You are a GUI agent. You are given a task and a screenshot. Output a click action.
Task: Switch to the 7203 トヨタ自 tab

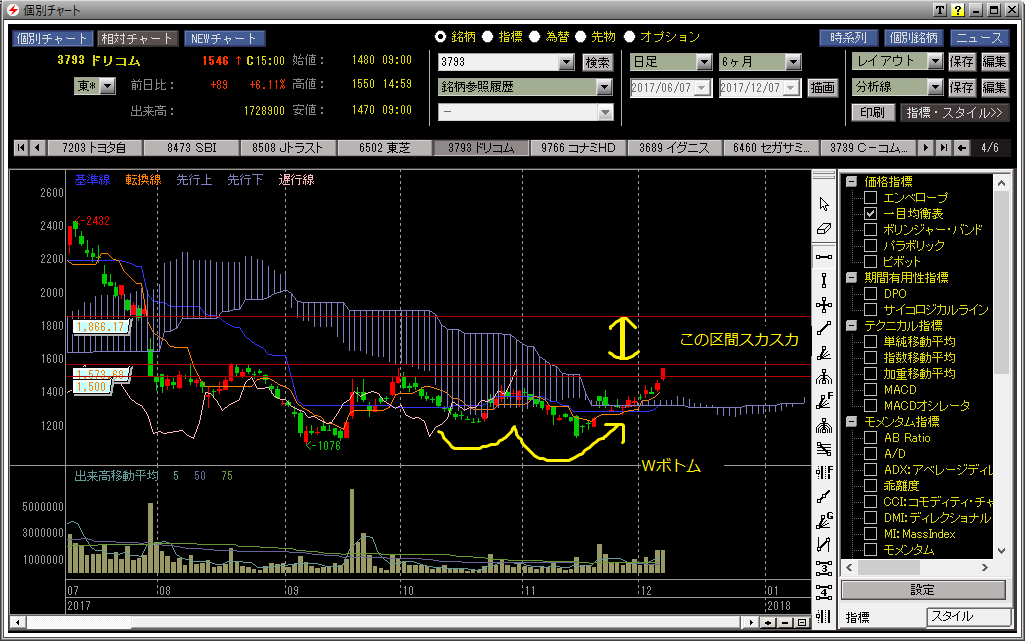pos(94,148)
